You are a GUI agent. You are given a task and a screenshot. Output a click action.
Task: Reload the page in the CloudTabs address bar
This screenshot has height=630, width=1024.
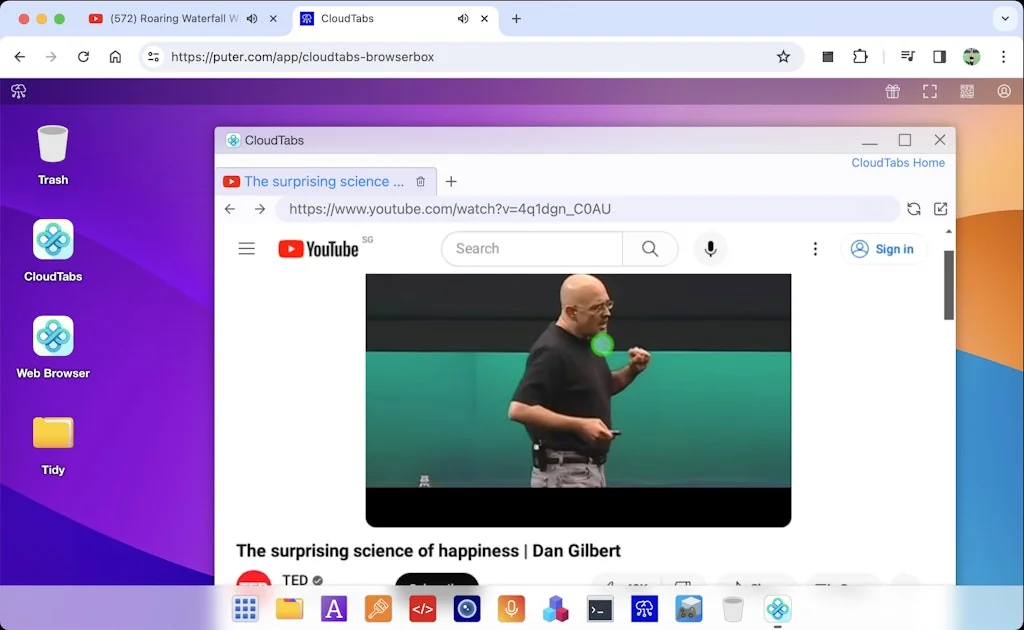(913, 209)
